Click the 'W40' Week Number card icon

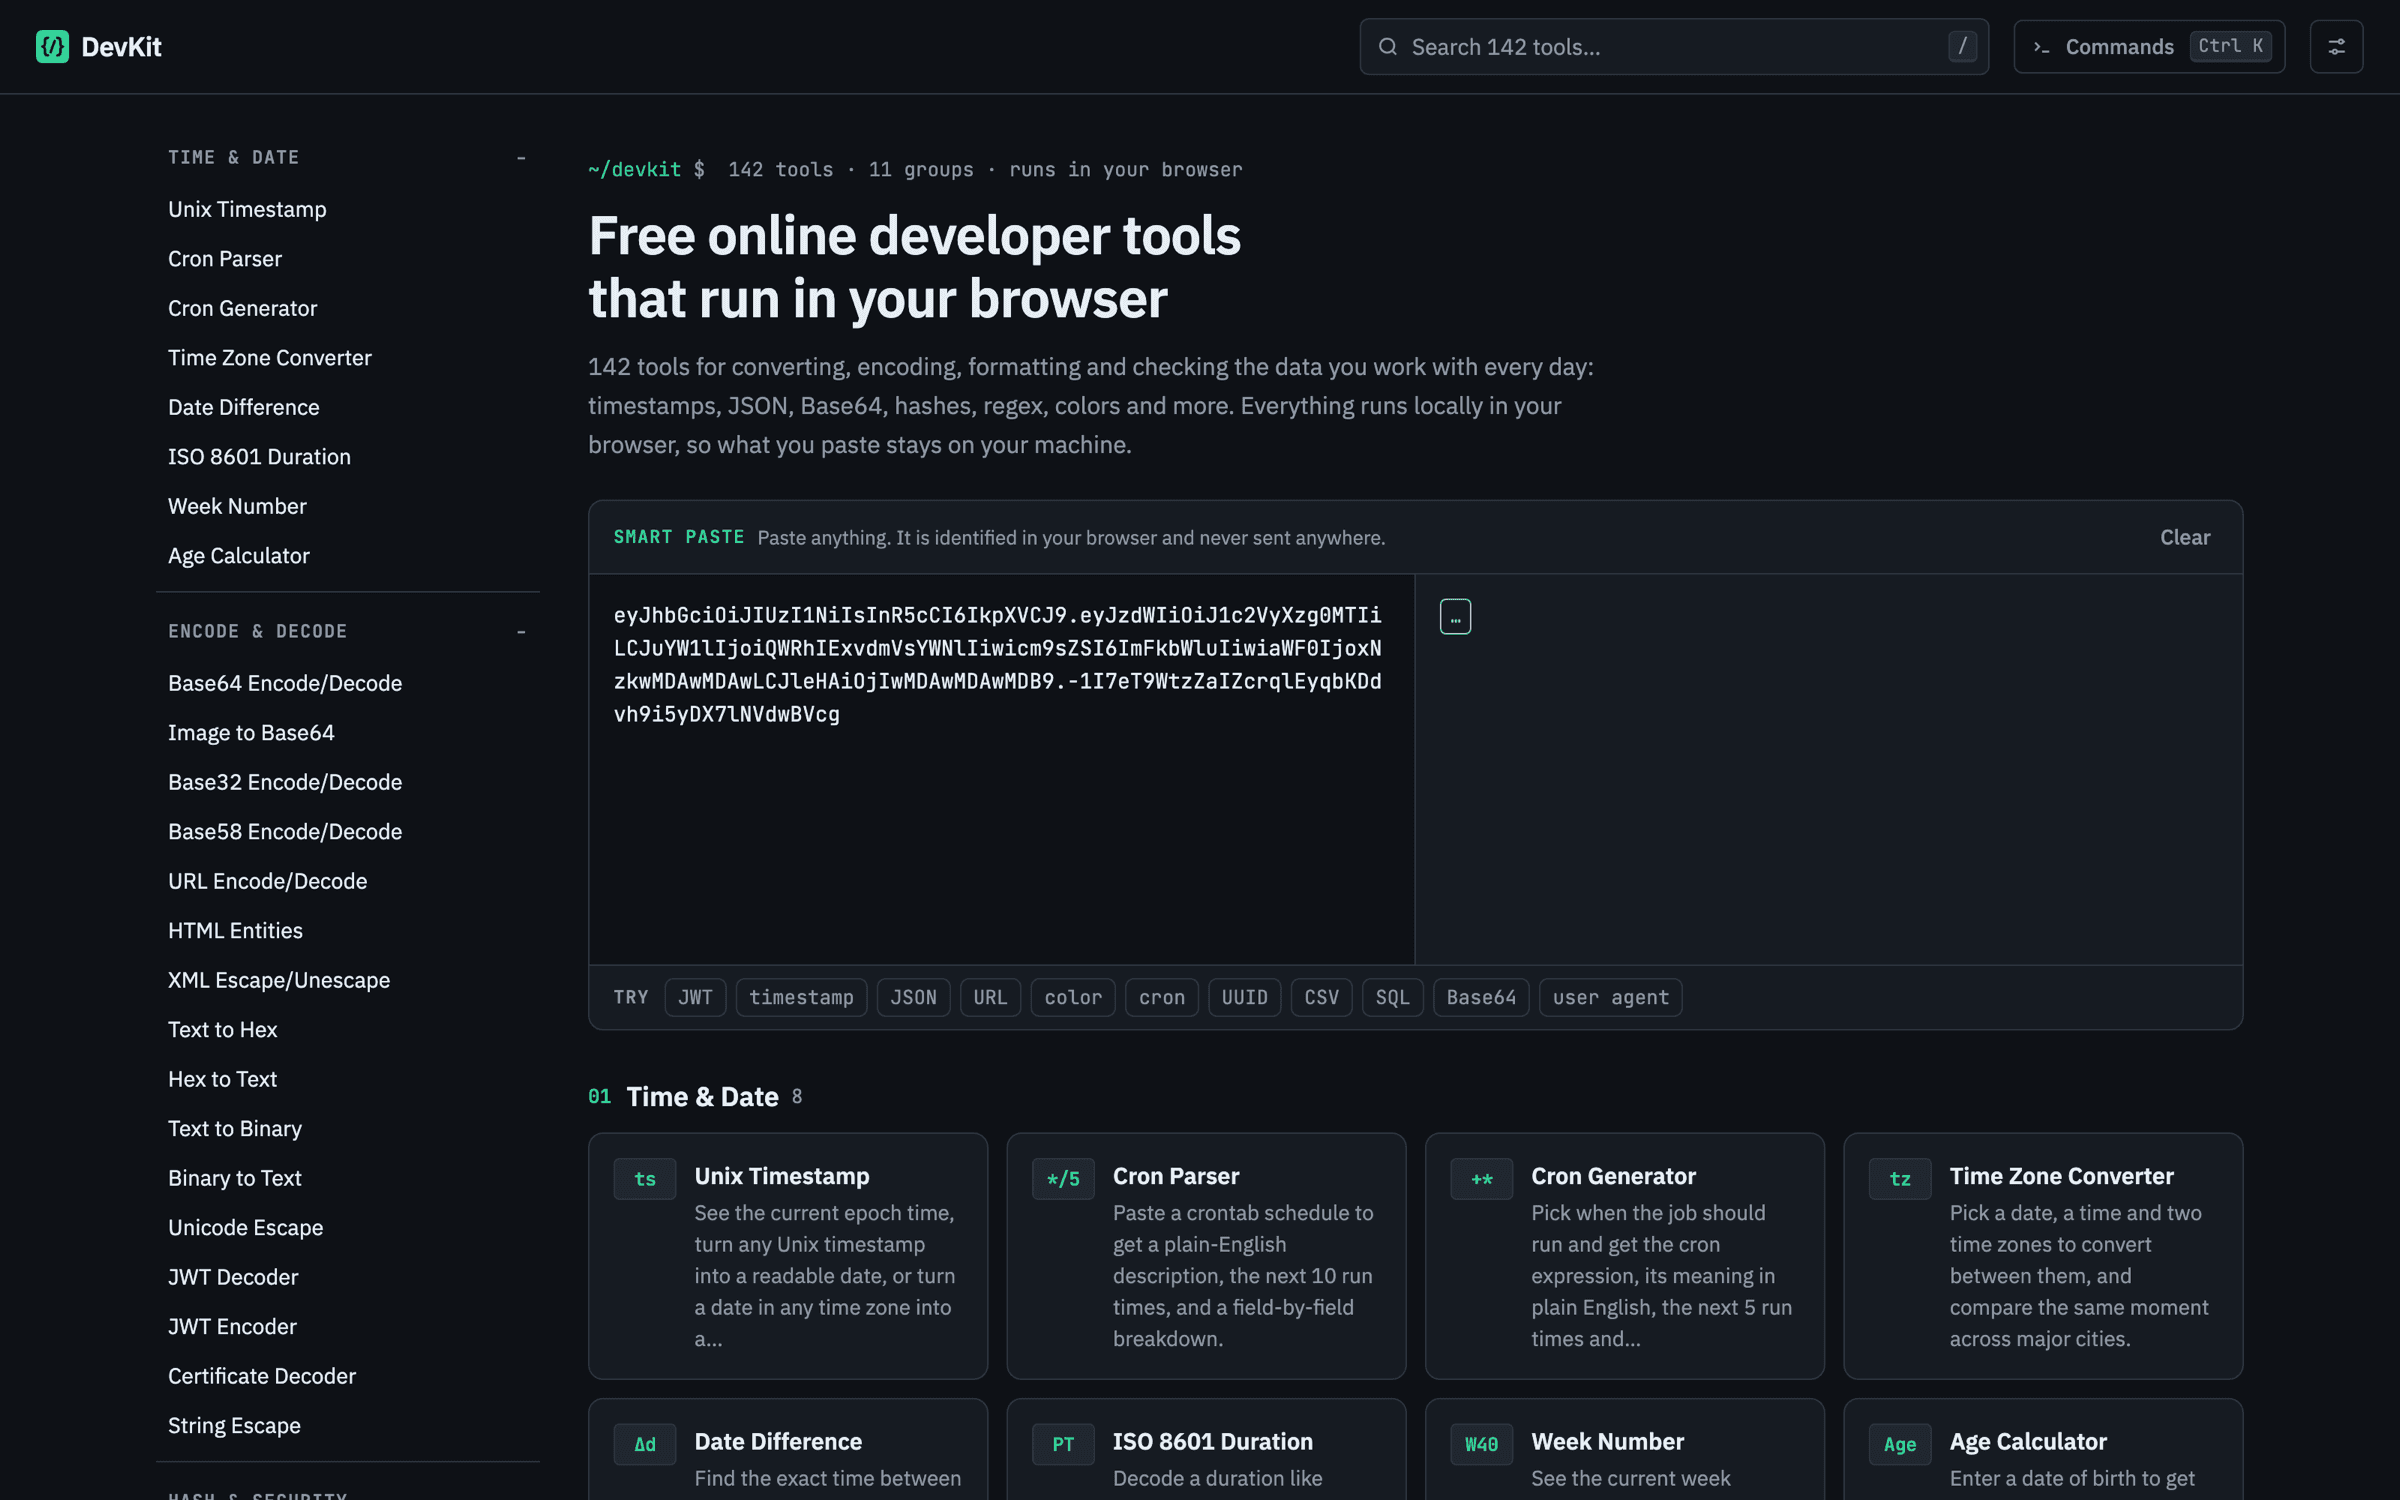click(1481, 1444)
